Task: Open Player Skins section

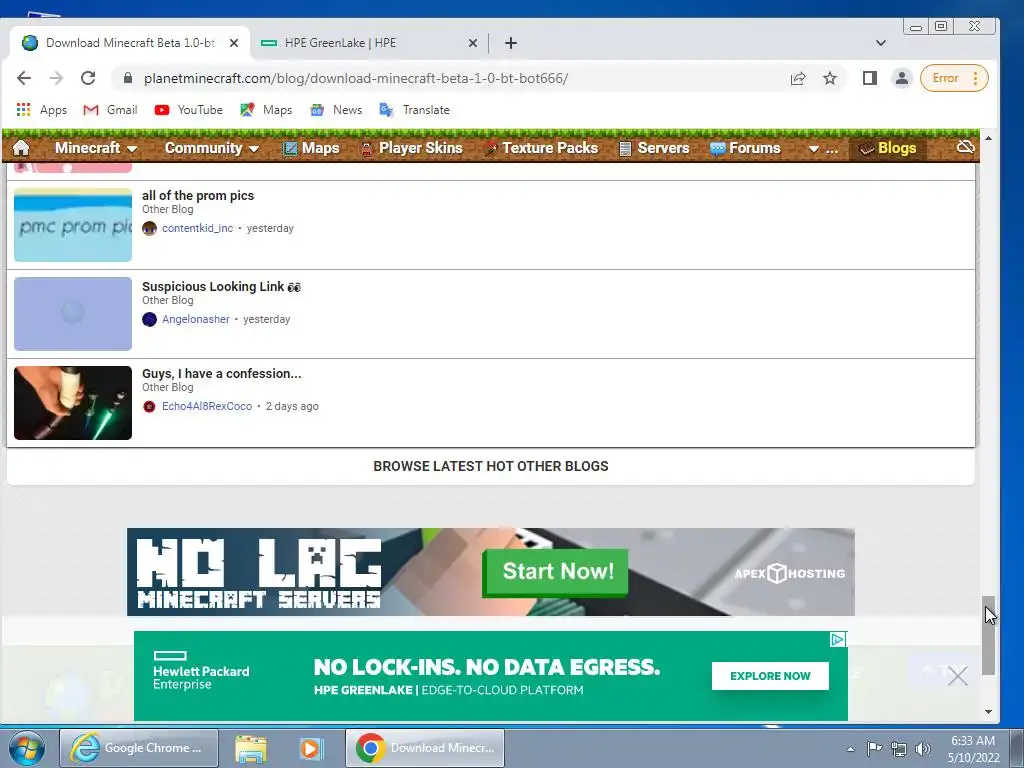Action: [412, 148]
